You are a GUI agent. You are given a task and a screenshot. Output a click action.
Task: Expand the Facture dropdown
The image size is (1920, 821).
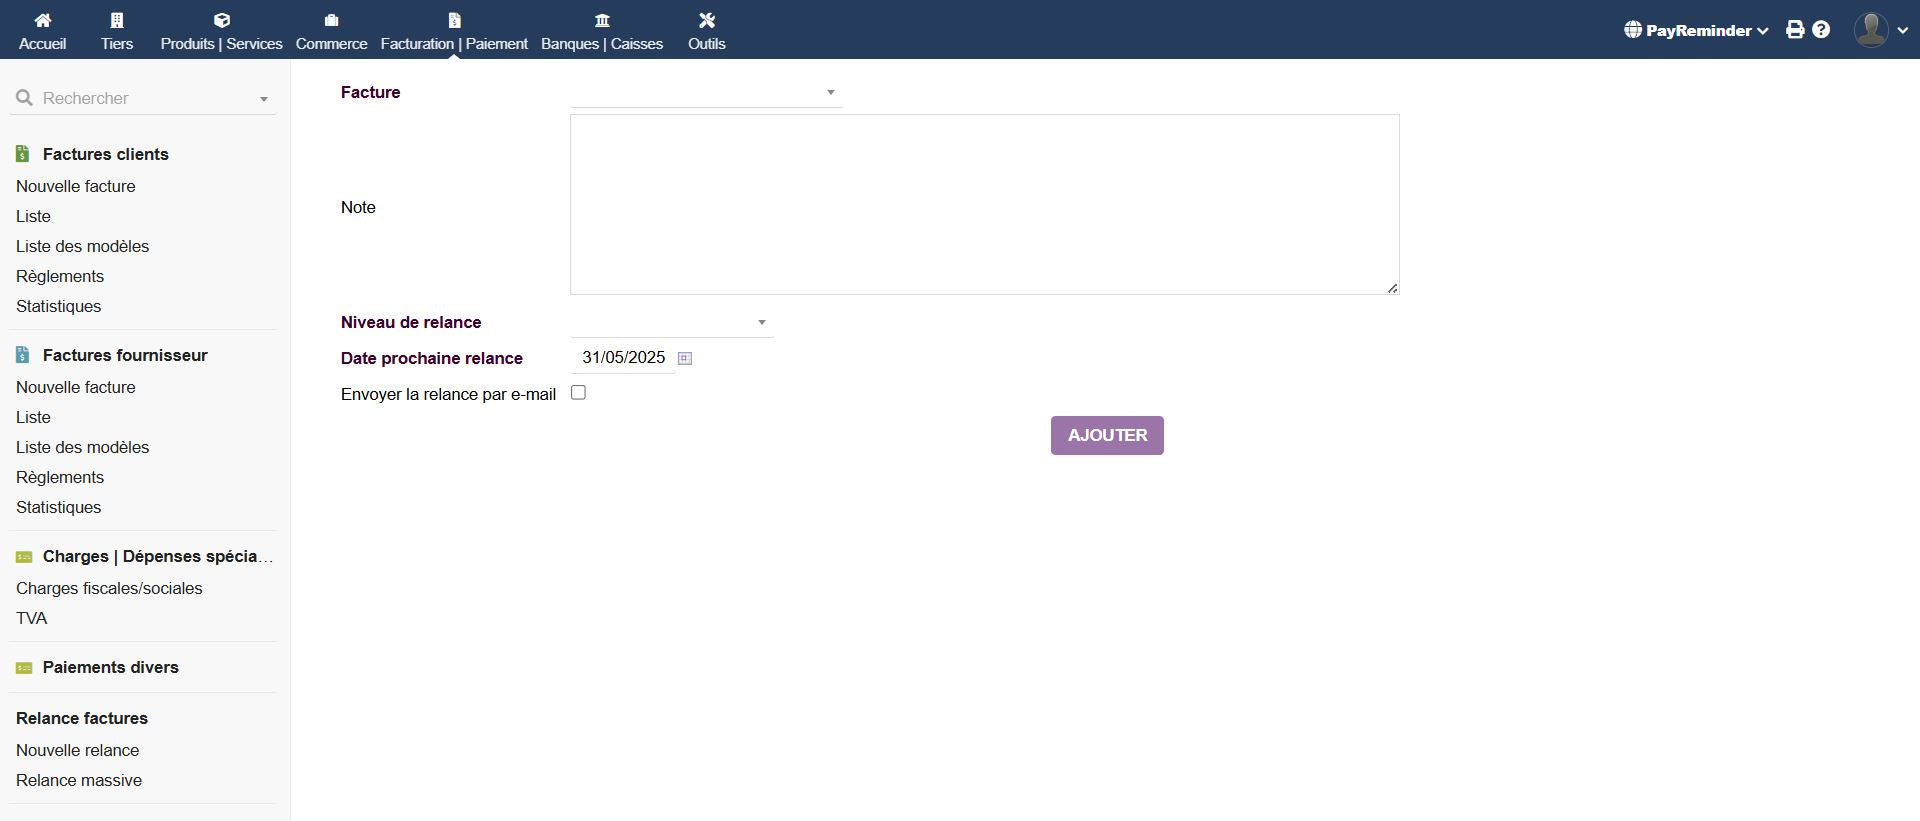coord(706,93)
